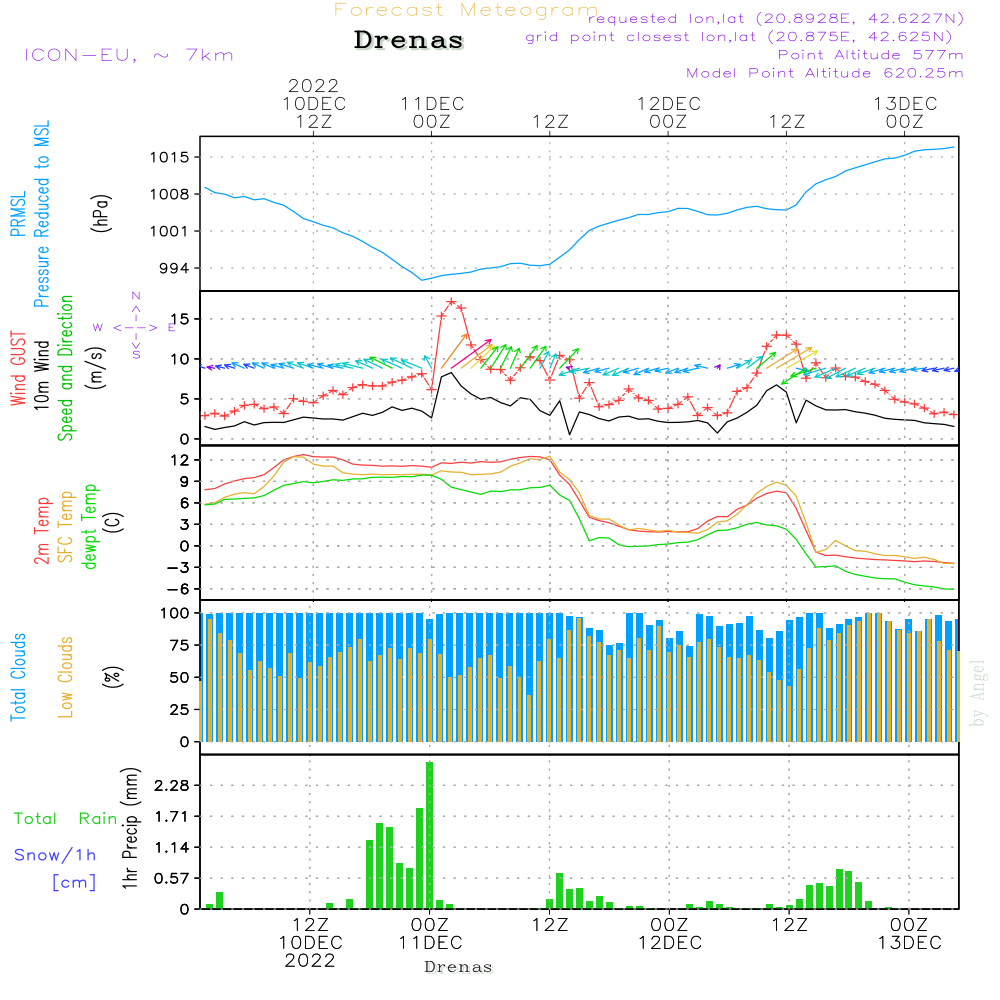Click the bottom axis label 00Z 12DEC
This screenshot has height=1000, width=1000.
(670, 934)
